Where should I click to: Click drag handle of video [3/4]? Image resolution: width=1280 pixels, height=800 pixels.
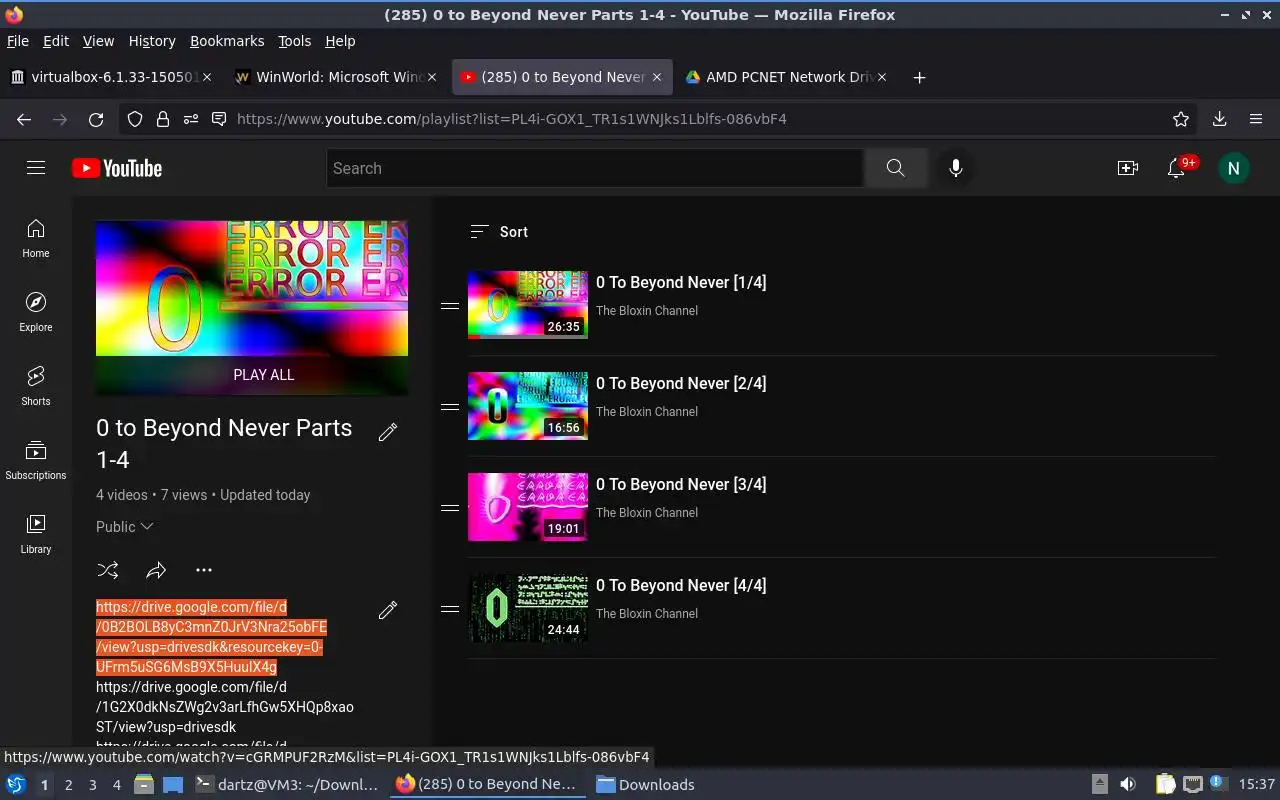coord(450,507)
